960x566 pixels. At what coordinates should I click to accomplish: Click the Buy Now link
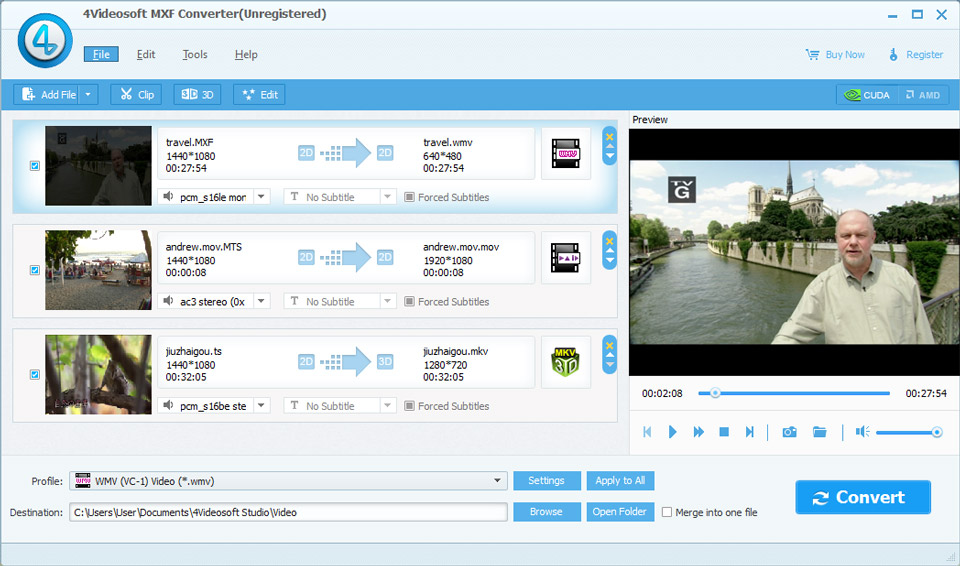point(835,55)
